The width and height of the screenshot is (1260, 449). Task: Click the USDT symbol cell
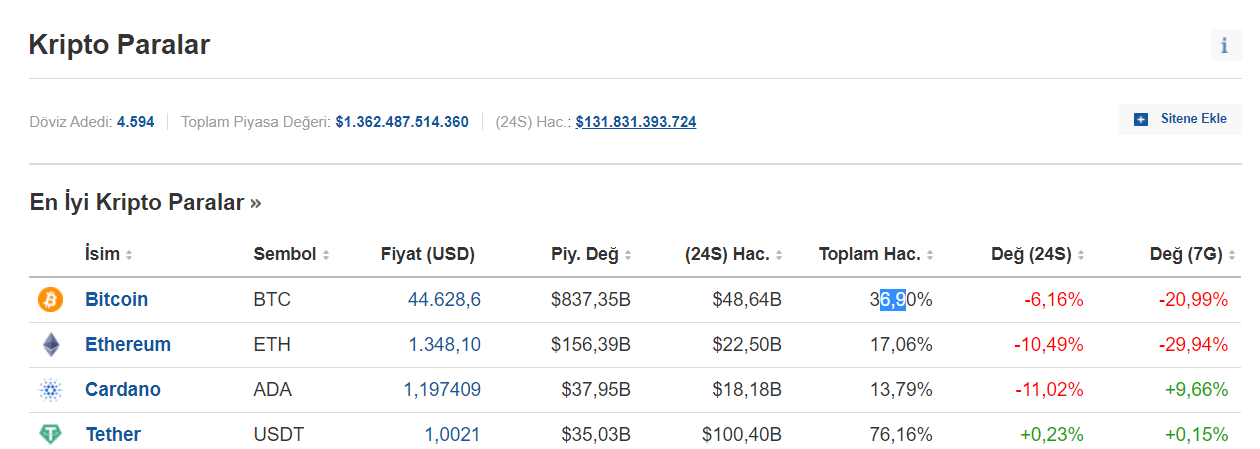(x=279, y=434)
